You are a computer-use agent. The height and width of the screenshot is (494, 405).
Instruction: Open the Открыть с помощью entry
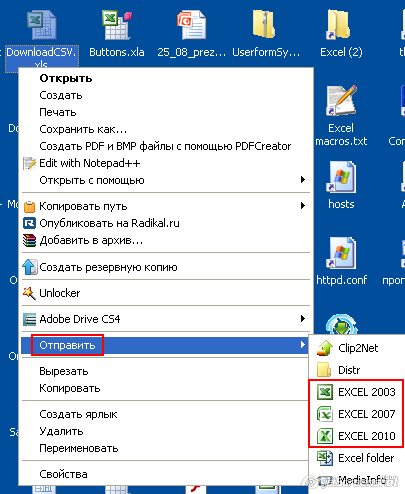click(x=166, y=180)
